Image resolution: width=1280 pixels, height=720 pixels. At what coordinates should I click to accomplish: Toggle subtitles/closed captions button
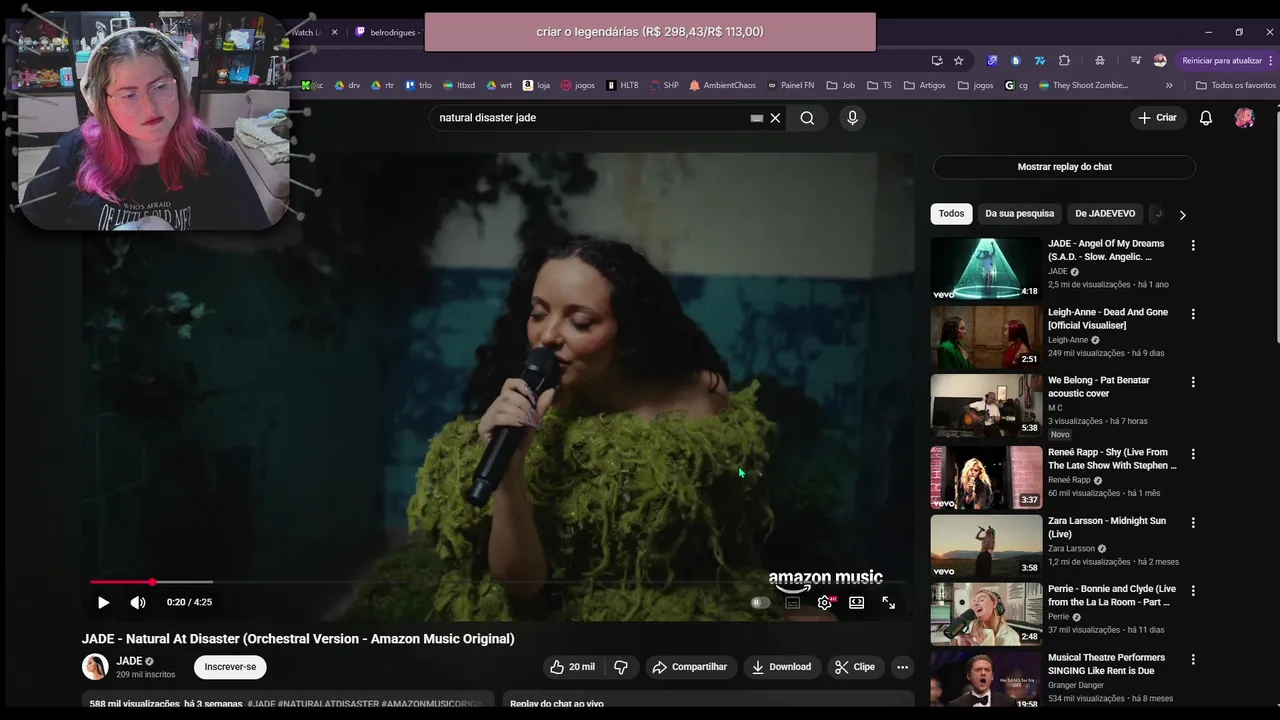[793, 603]
